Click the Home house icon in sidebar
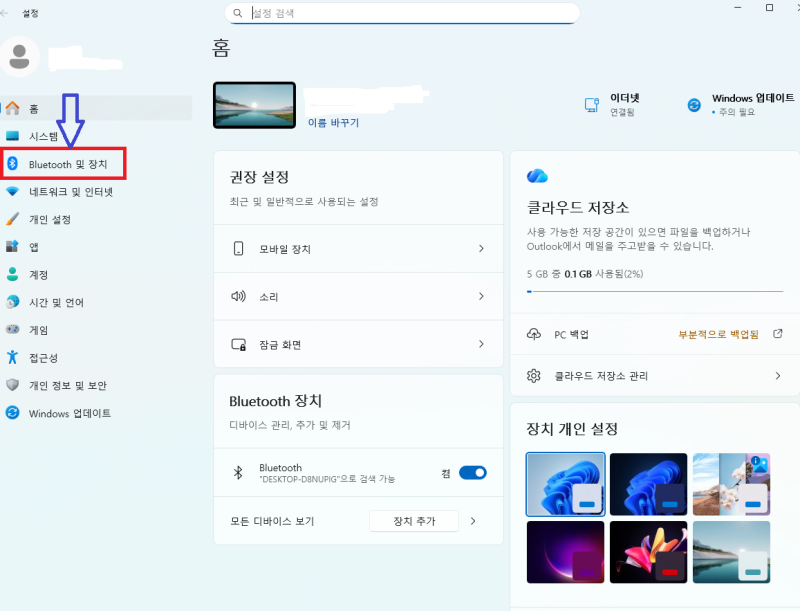Image resolution: width=800 pixels, height=611 pixels. coord(12,108)
